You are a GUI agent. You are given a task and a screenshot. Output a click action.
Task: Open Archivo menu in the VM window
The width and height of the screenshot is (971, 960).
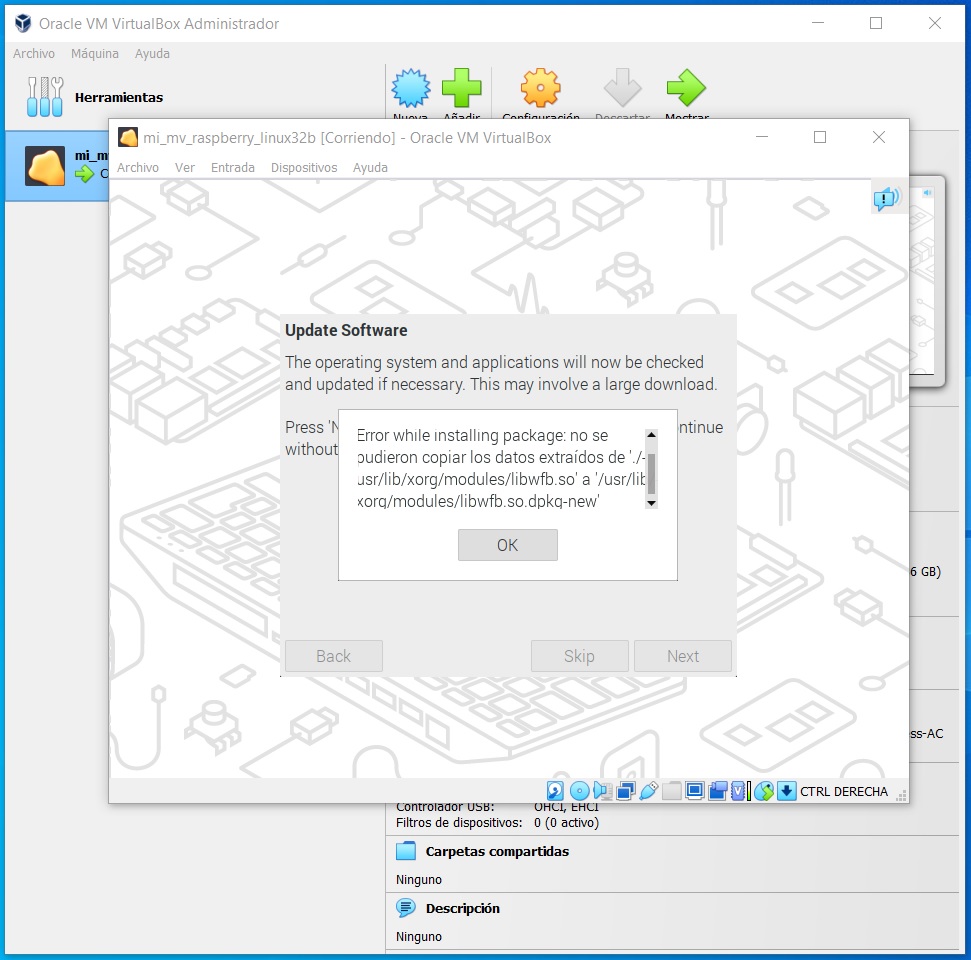[x=138, y=167]
